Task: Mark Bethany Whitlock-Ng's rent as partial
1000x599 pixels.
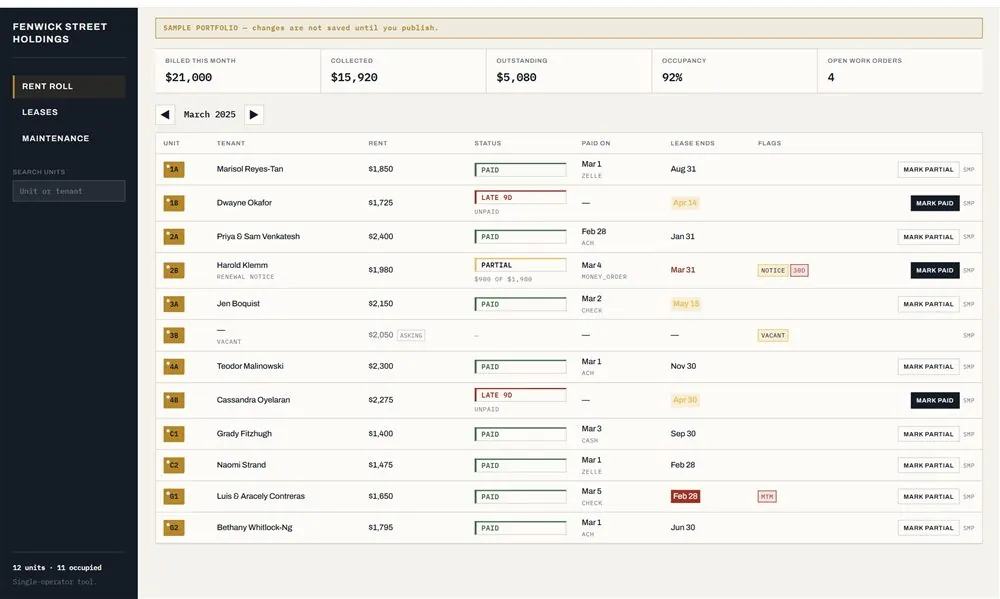Action: [x=928, y=528]
